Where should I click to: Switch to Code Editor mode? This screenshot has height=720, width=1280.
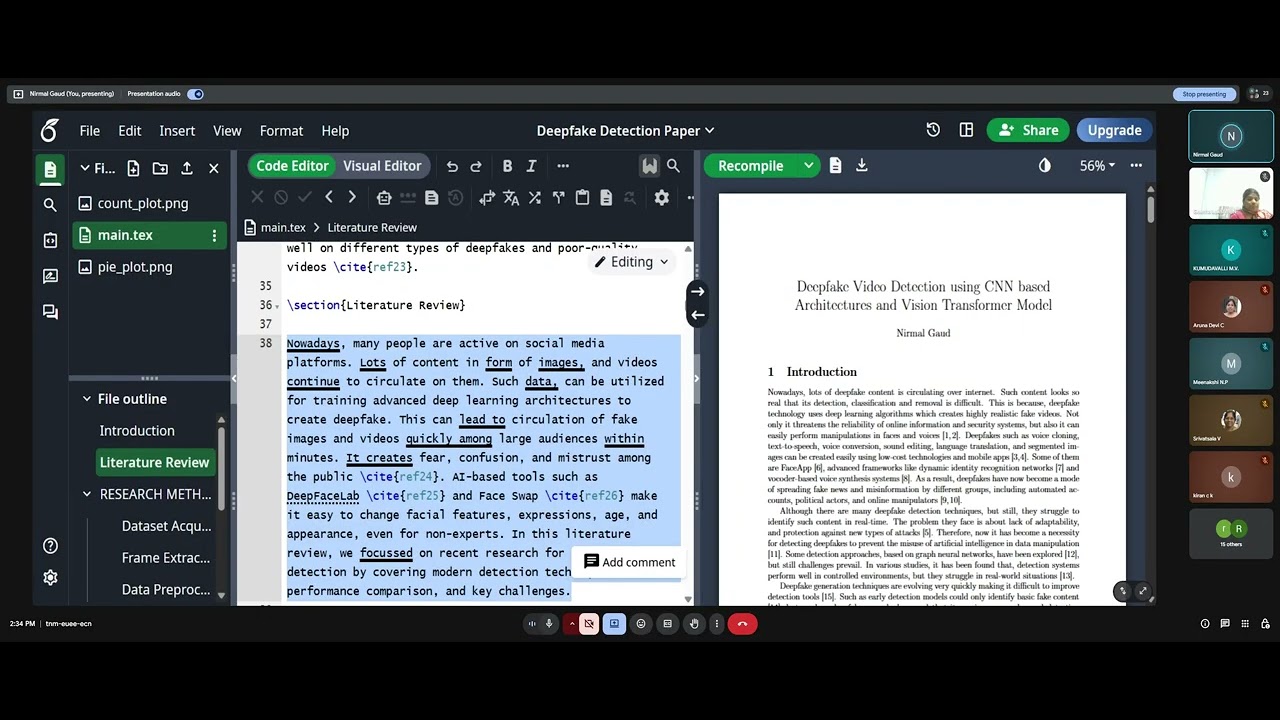[x=292, y=166]
